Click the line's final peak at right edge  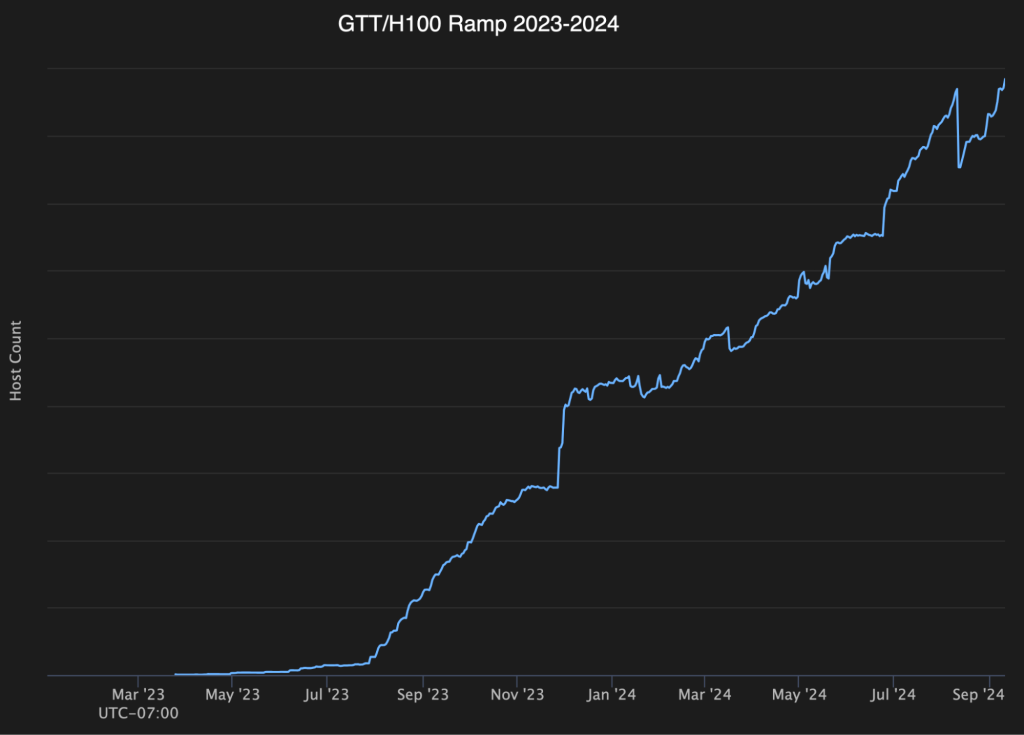click(x=1004, y=80)
